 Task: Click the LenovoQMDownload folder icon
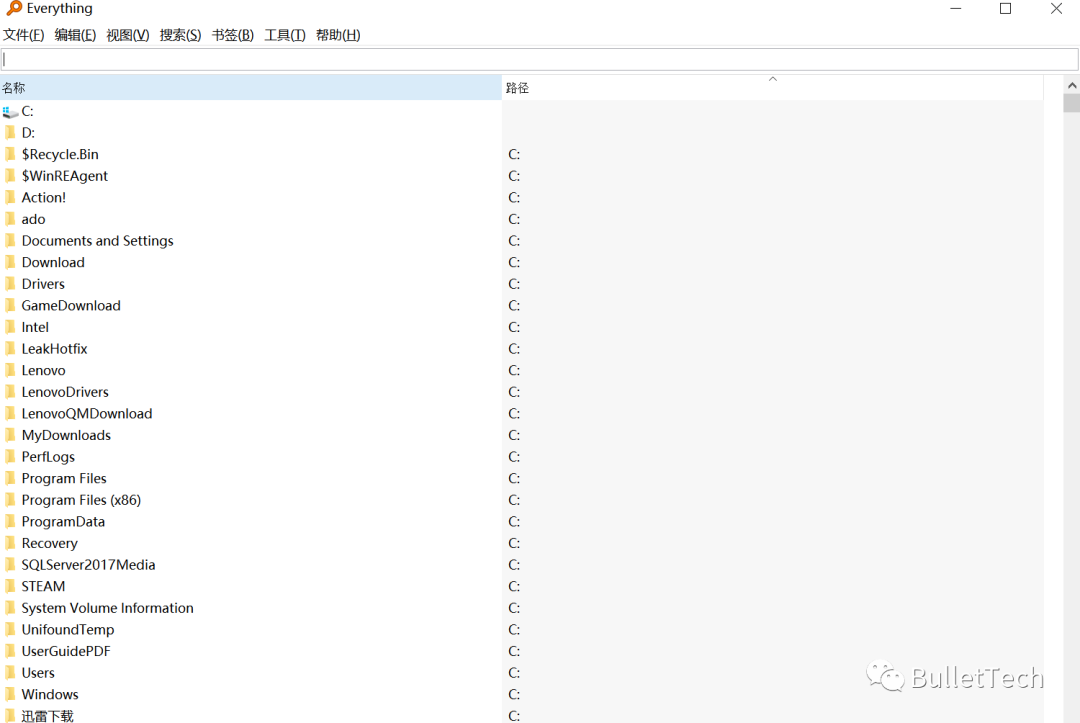[x=10, y=413]
